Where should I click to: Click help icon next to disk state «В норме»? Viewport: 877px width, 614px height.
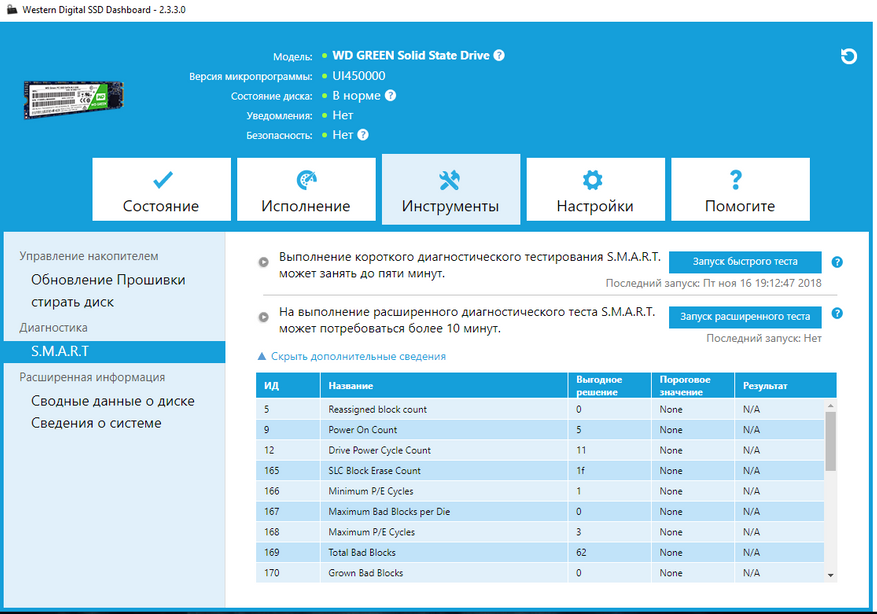pyautogui.click(x=390, y=96)
